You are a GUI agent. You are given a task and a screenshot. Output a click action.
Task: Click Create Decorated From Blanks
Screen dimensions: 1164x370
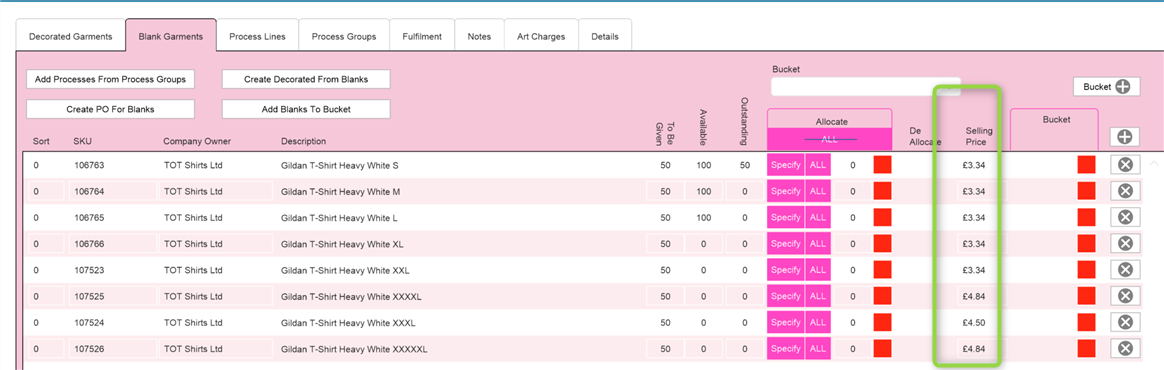(x=306, y=79)
